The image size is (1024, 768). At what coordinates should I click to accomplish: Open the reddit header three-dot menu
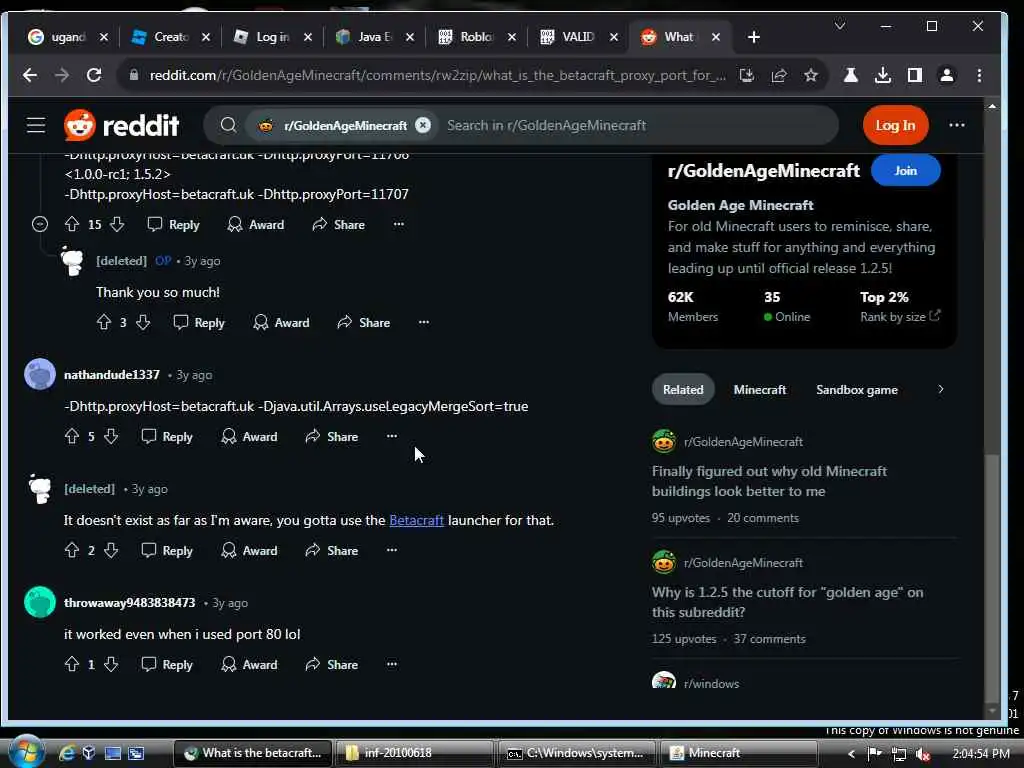pos(957,125)
